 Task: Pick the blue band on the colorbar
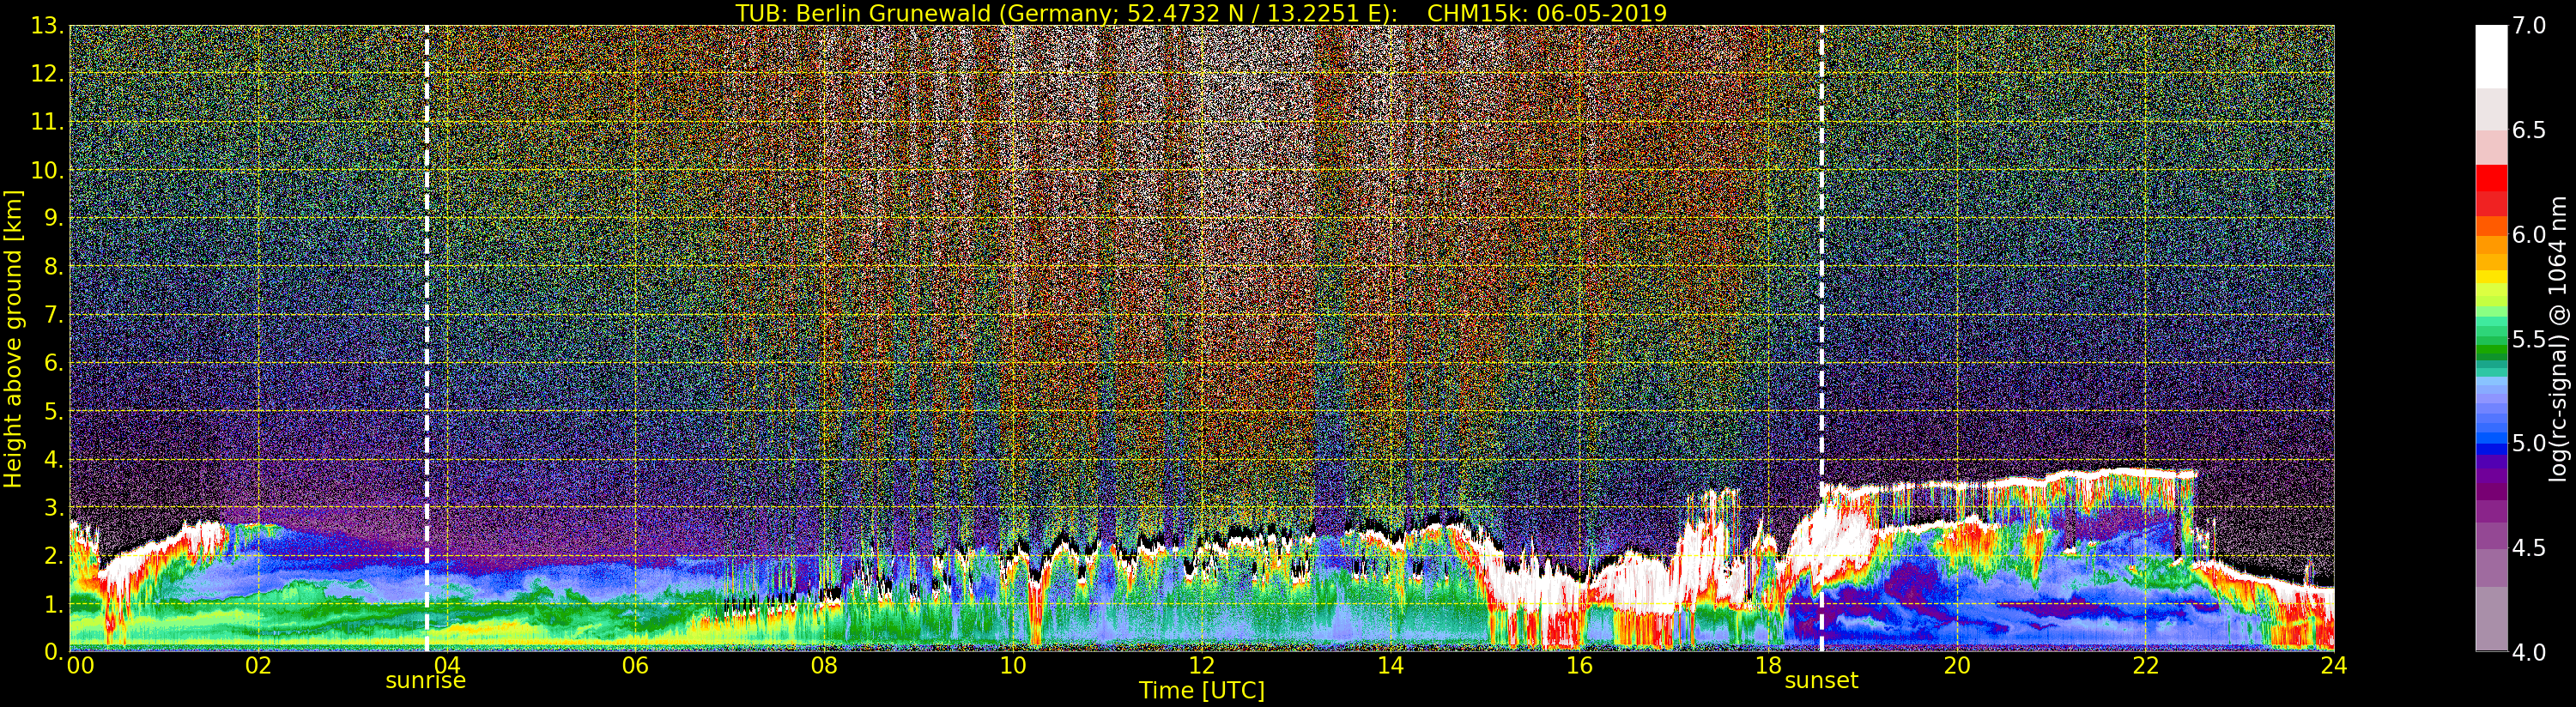pos(2491,440)
